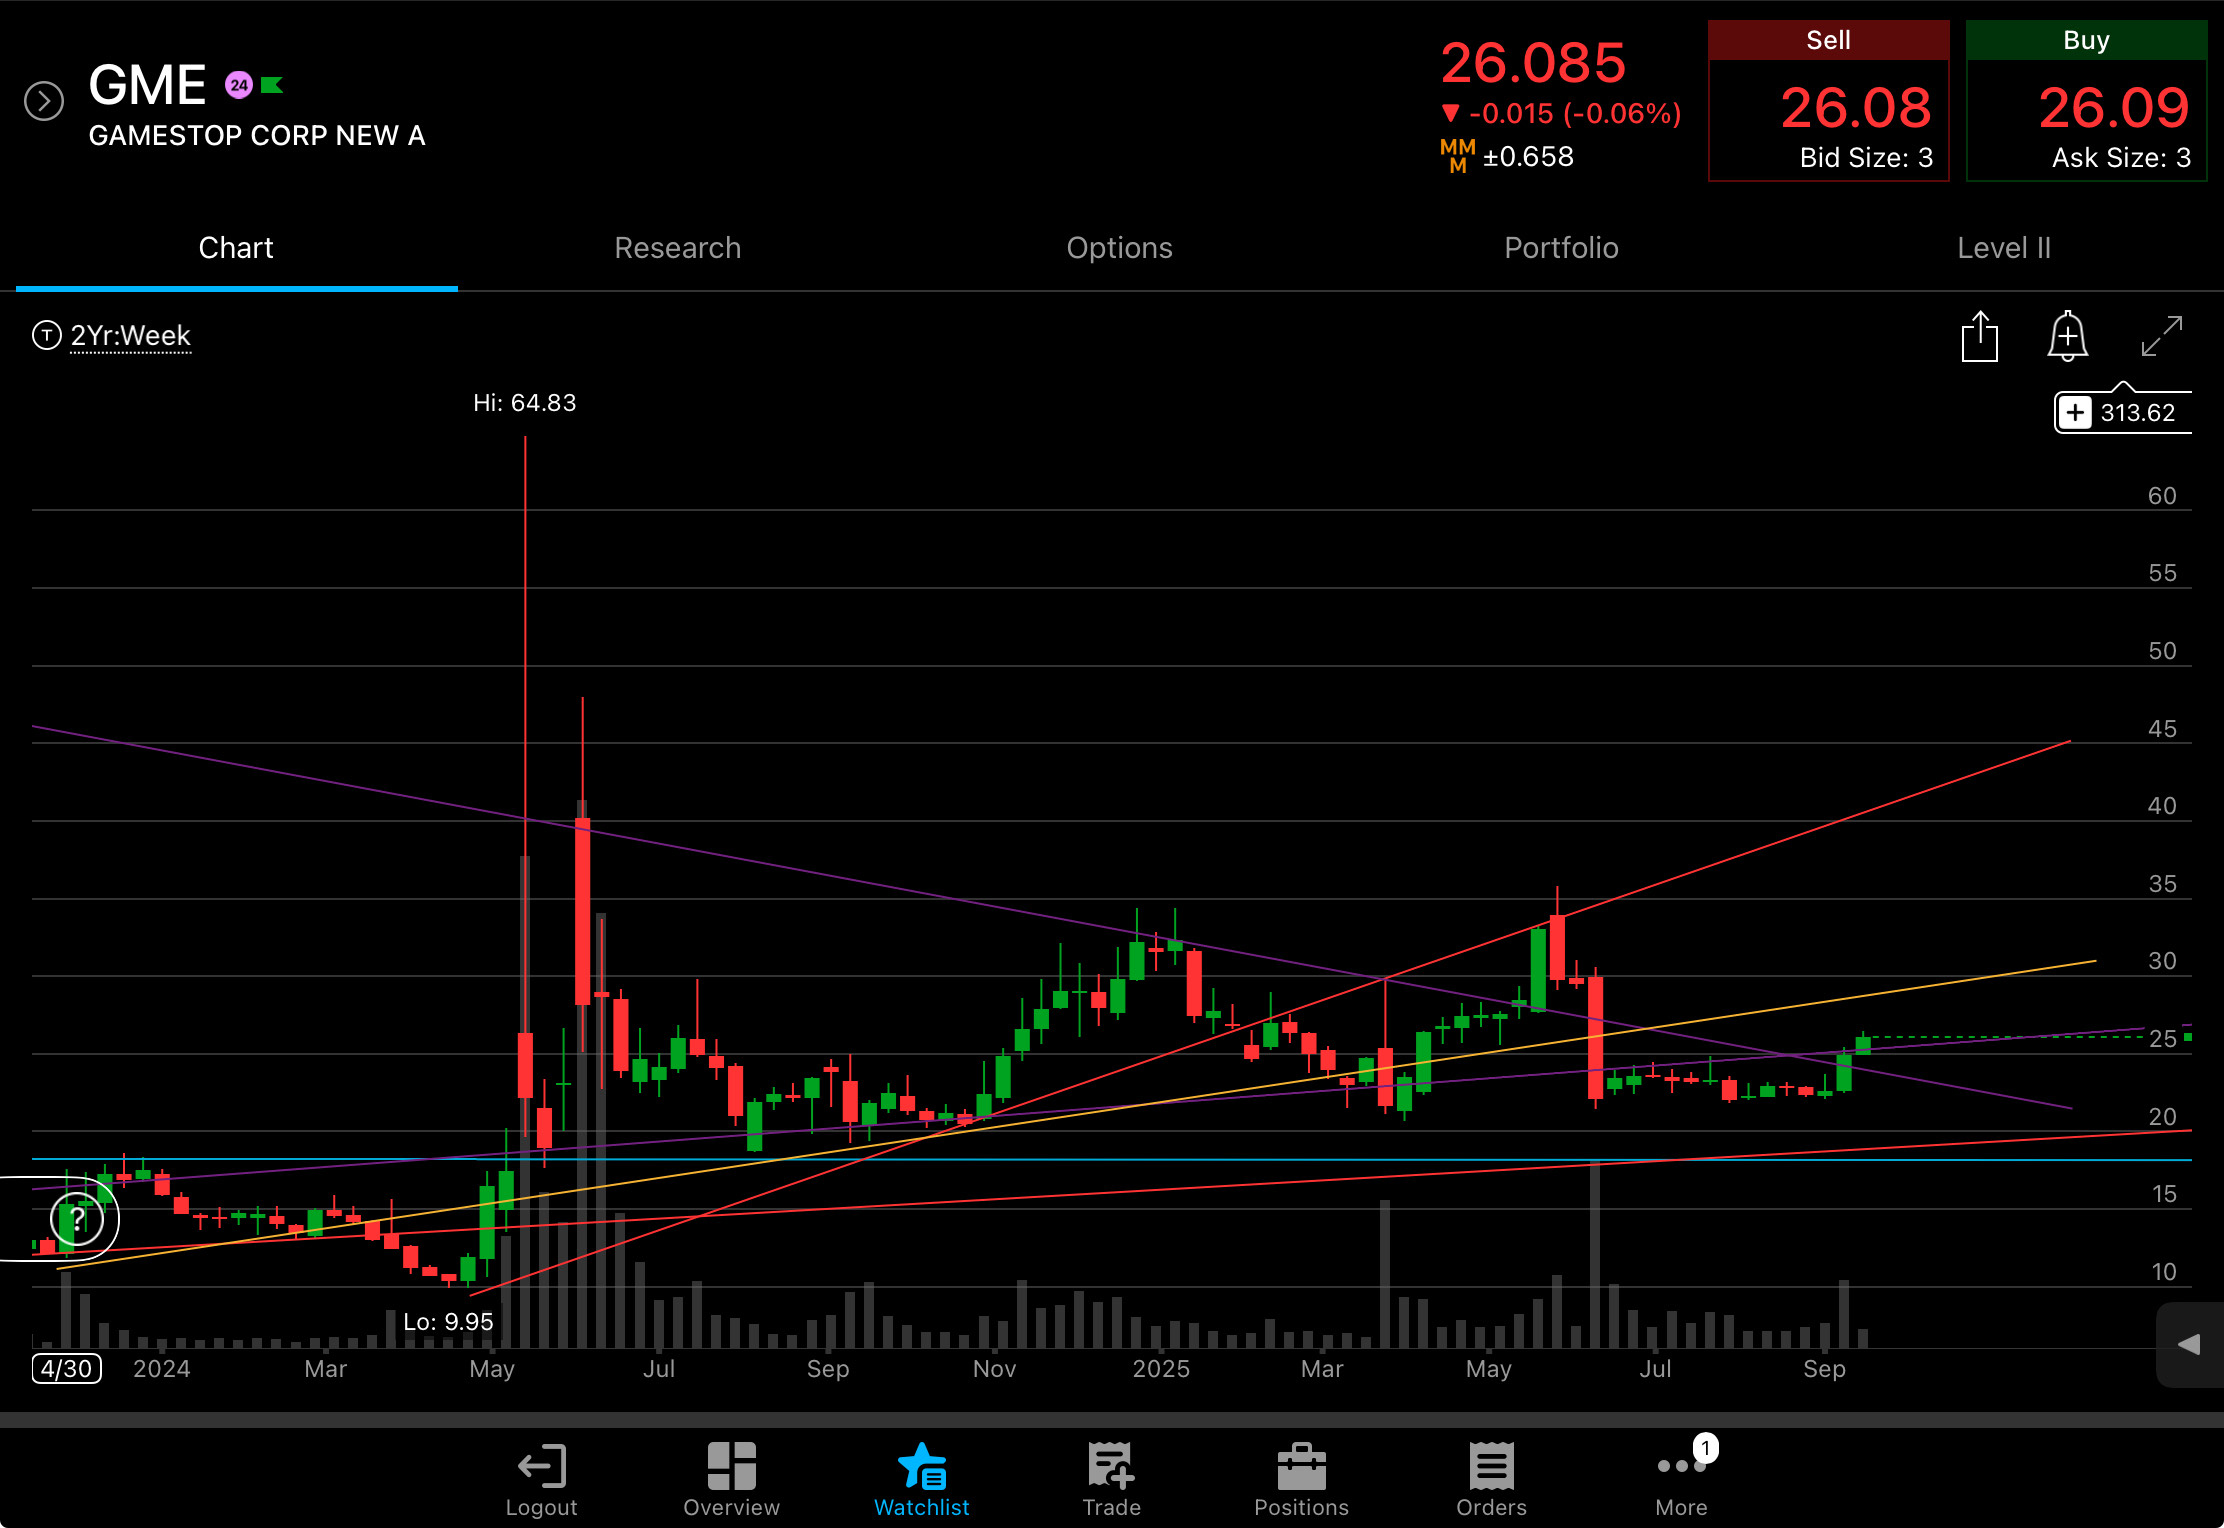Switch to the Options tab
The image size is (2224, 1528).
point(1119,248)
